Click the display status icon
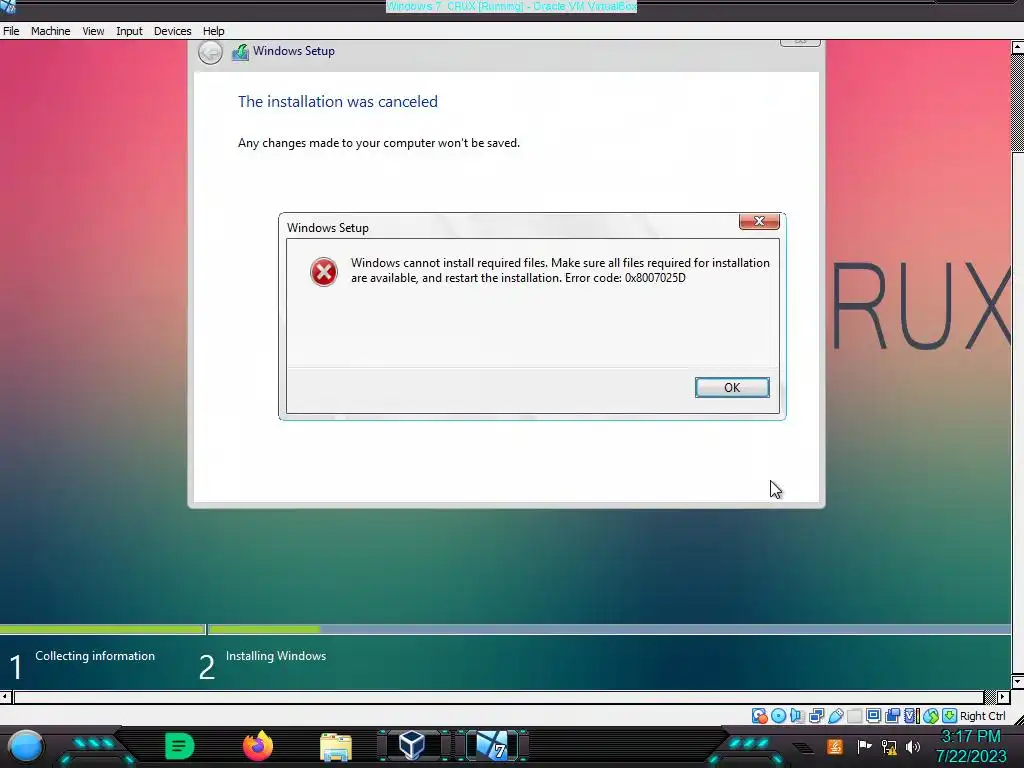 (874, 716)
